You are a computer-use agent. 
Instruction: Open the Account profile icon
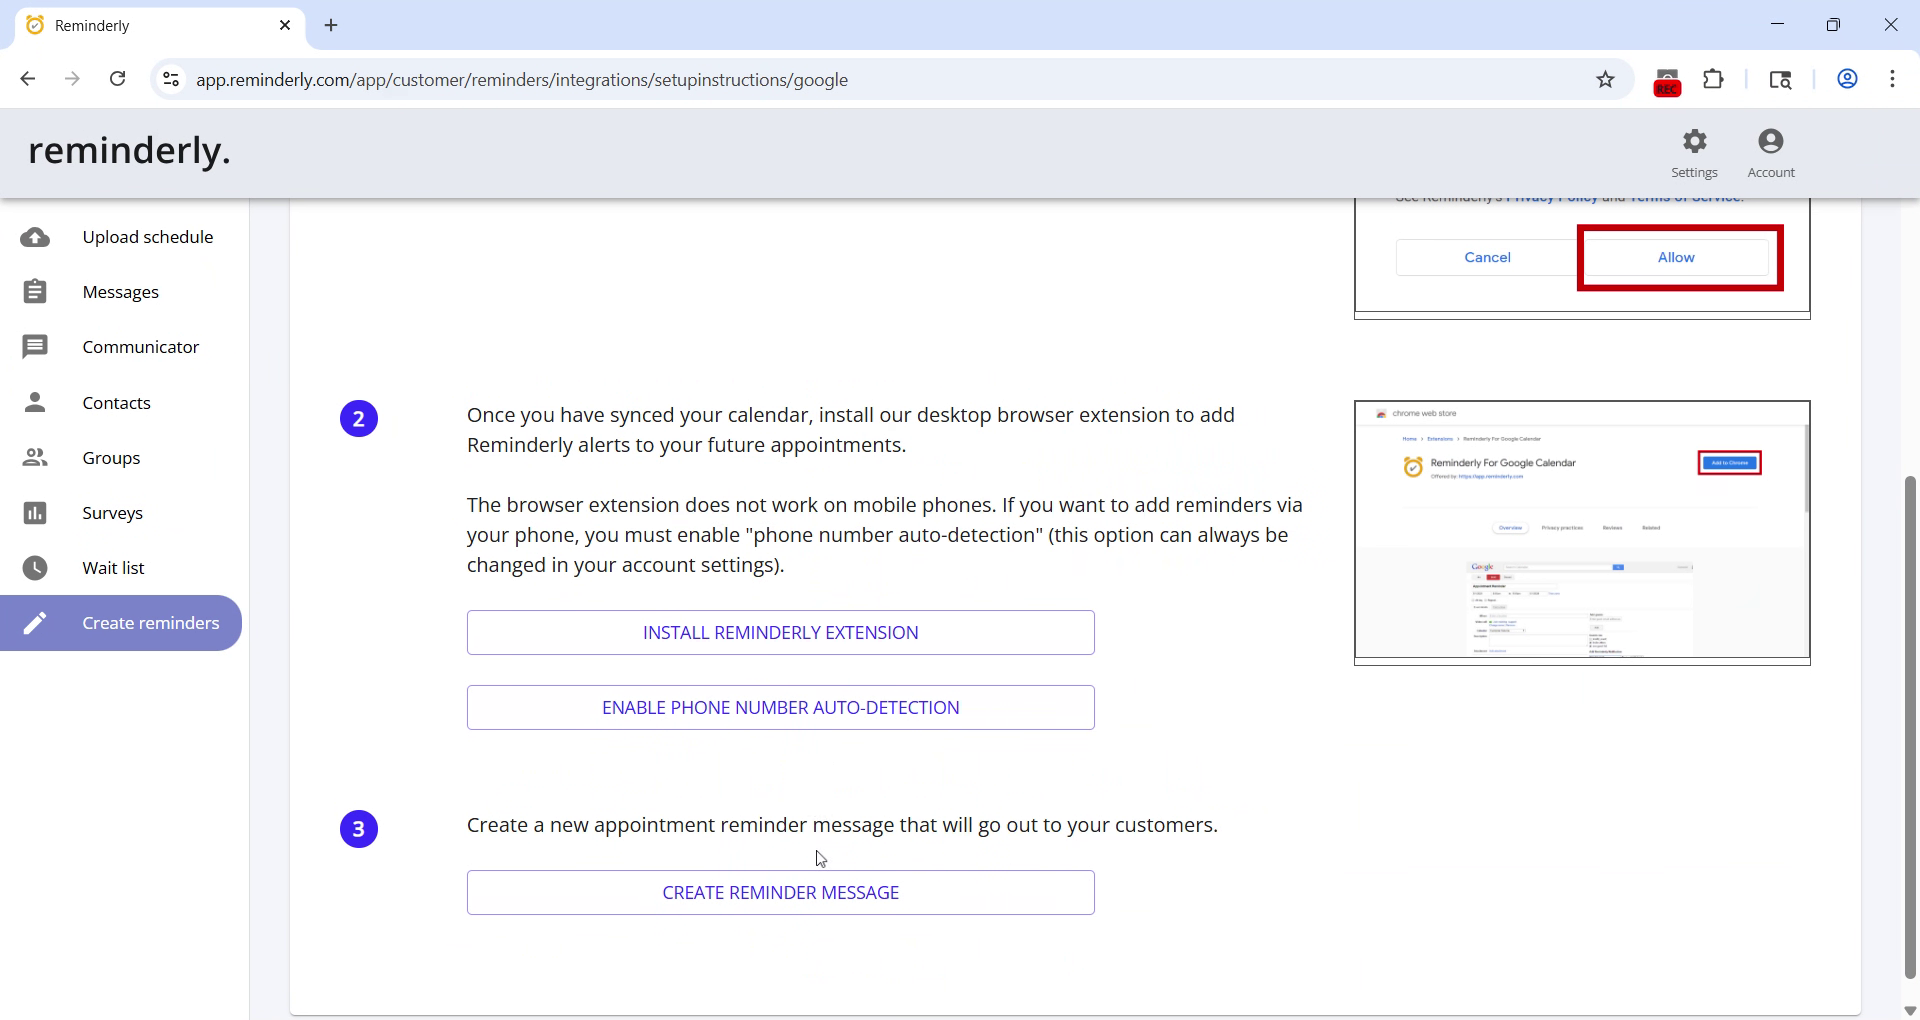[1771, 141]
